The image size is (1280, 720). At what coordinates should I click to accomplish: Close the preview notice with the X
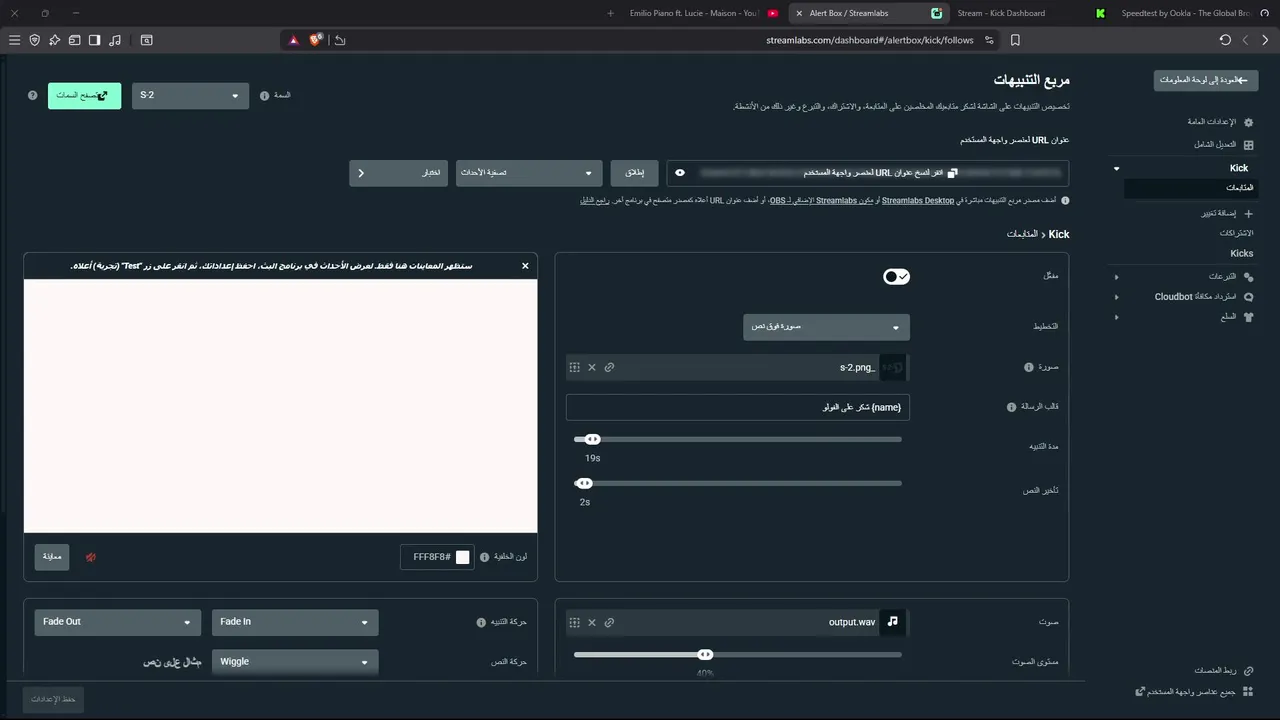coord(525,266)
